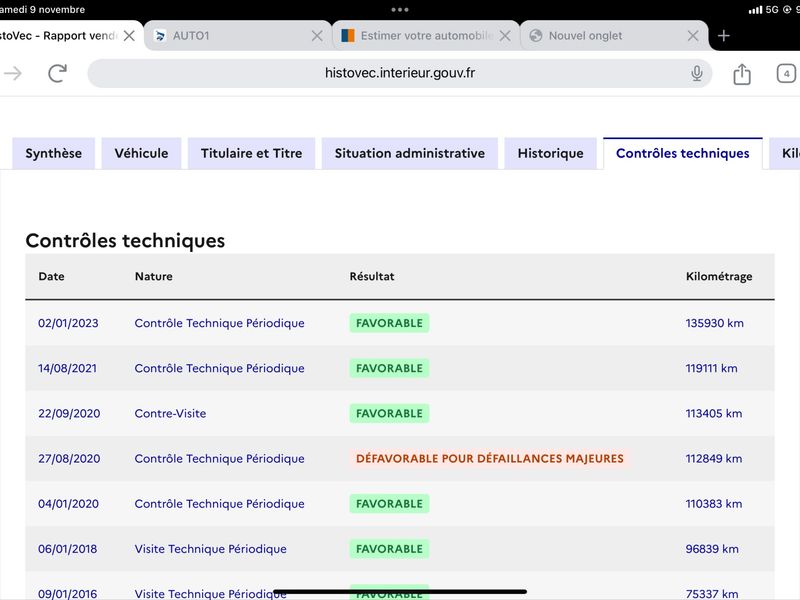Click the Date column header

[x=52, y=277]
